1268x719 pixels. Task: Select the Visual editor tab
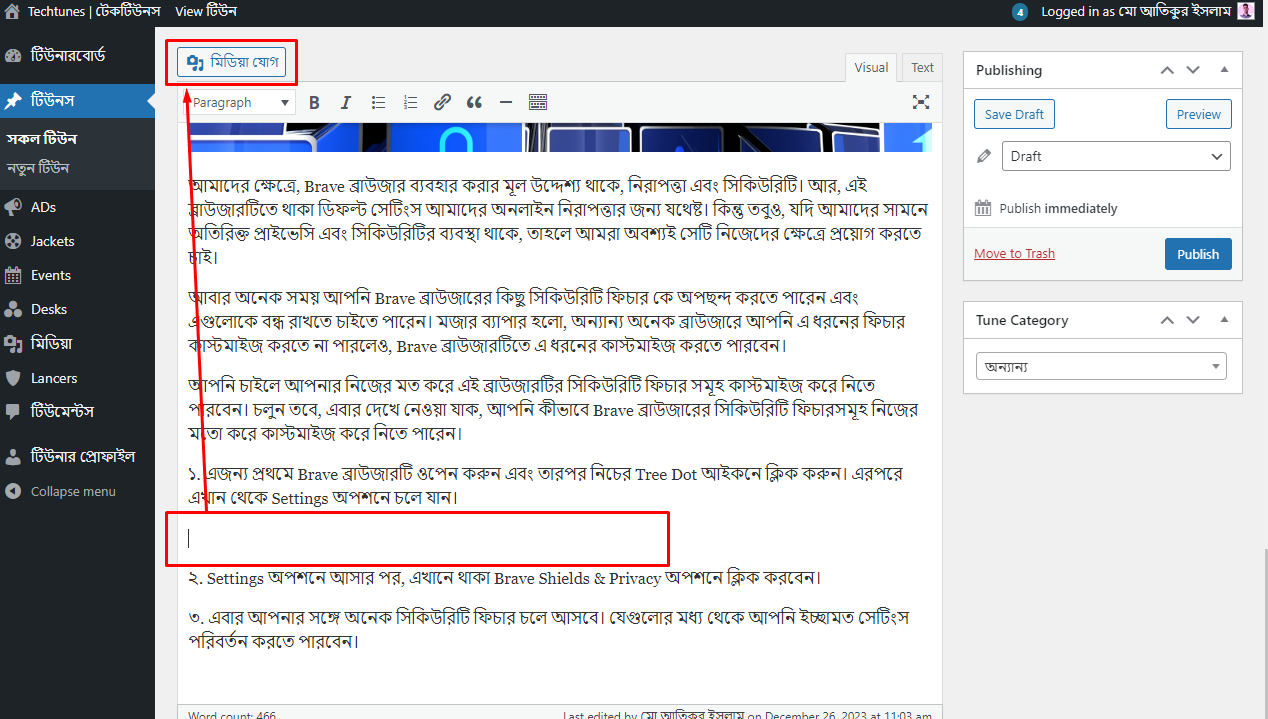[x=870, y=67]
